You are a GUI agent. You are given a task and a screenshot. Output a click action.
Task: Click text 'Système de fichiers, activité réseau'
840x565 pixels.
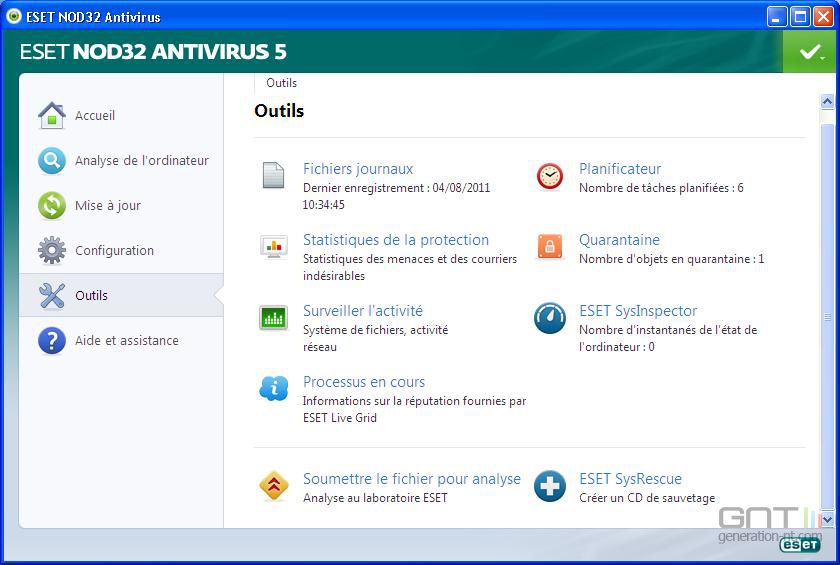[x=376, y=338]
